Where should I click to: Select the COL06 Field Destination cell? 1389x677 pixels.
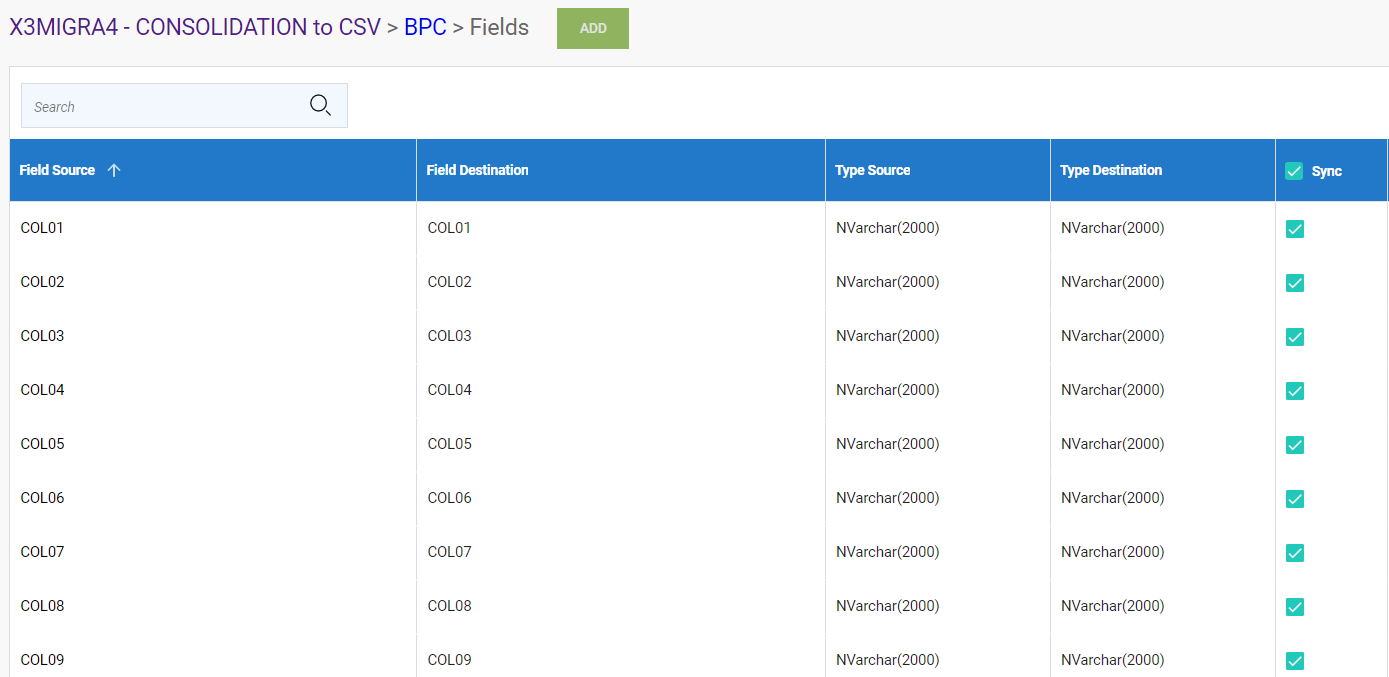[x=449, y=498]
